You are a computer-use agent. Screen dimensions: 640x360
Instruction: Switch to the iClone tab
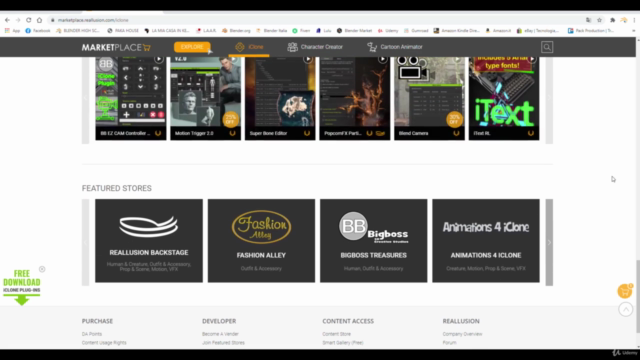pos(249,47)
